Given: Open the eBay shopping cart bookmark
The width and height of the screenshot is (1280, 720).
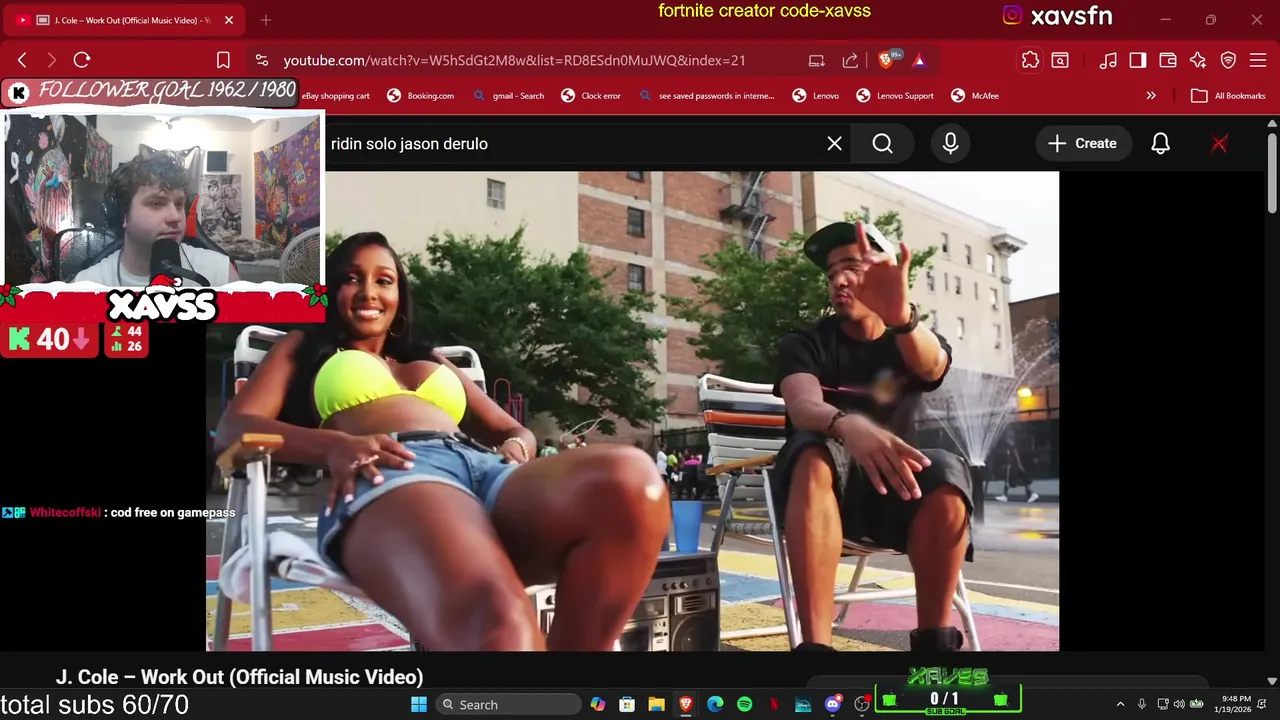Looking at the screenshot, I should click(x=336, y=96).
